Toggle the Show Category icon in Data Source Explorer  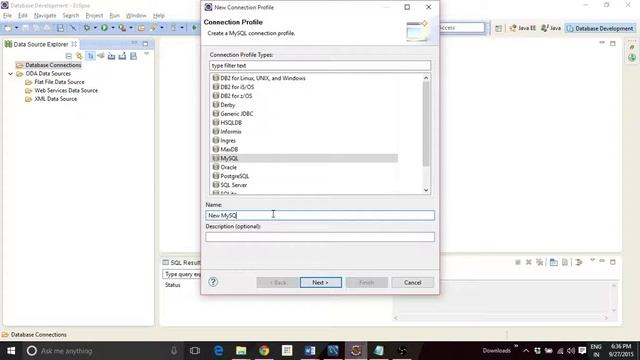click(x=90, y=56)
